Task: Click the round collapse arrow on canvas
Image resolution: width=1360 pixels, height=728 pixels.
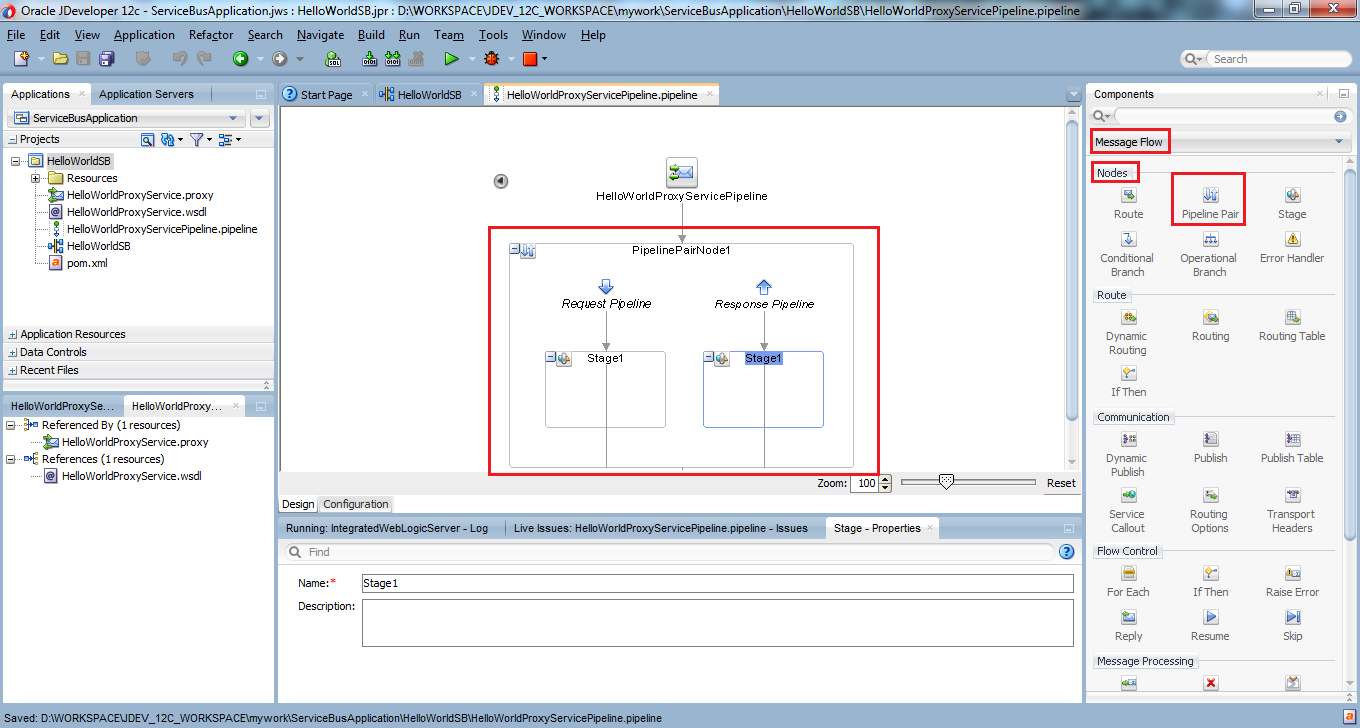Action: pyautogui.click(x=501, y=181)
